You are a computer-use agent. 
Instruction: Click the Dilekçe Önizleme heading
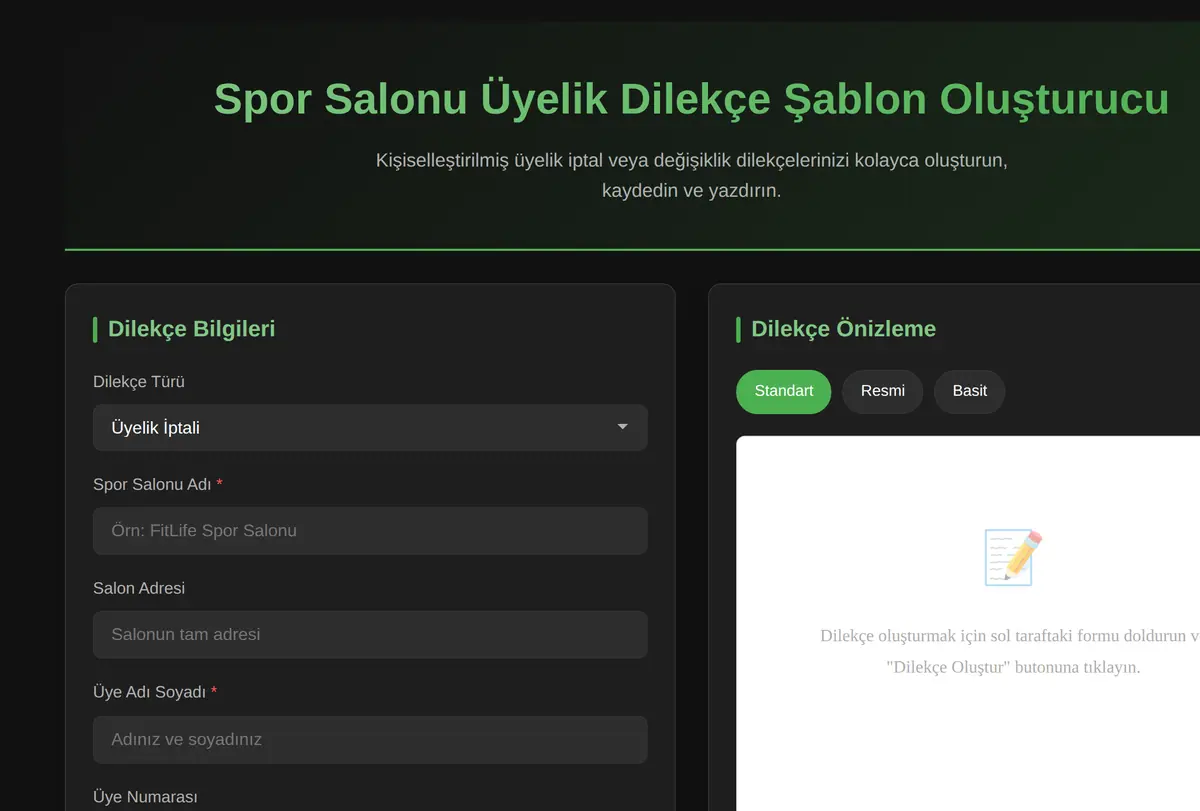(843, 329)
